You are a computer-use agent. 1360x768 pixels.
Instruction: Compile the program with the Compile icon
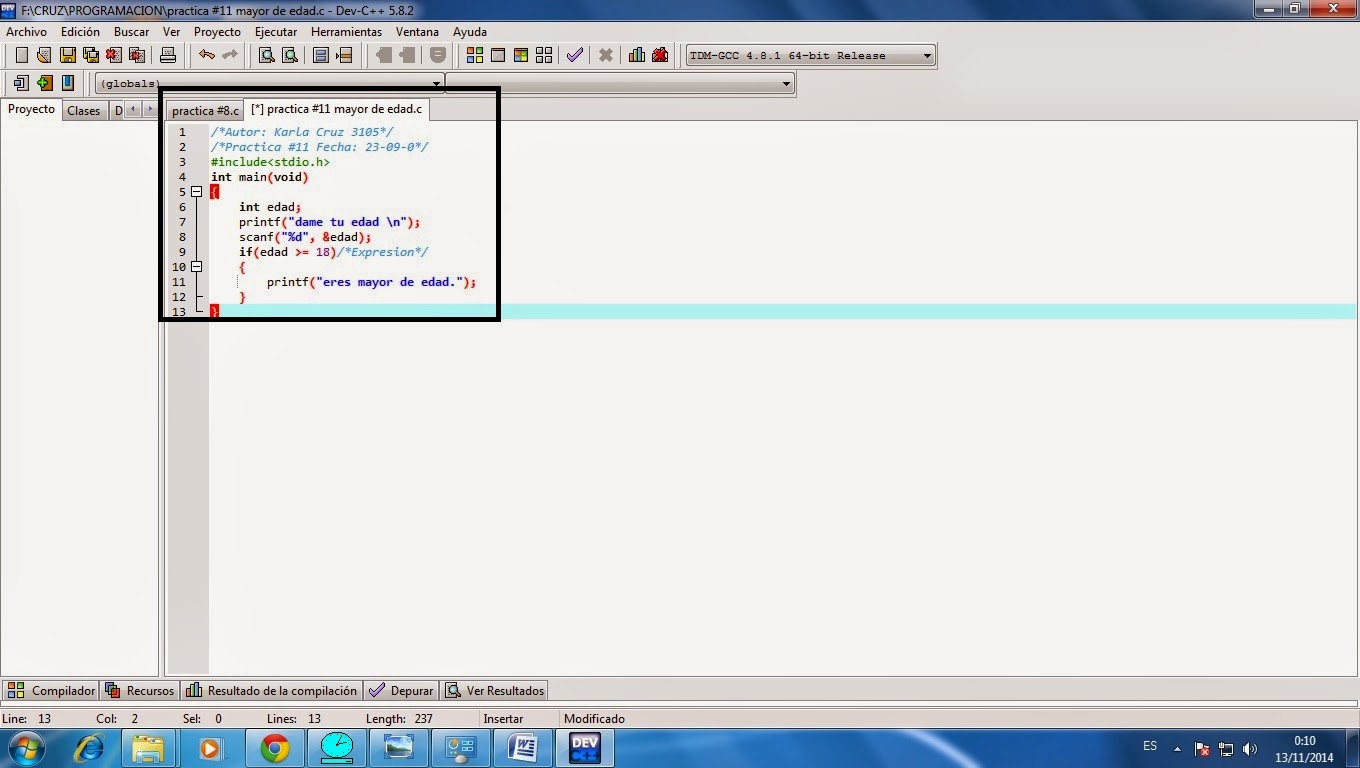(x=474, y=55)
